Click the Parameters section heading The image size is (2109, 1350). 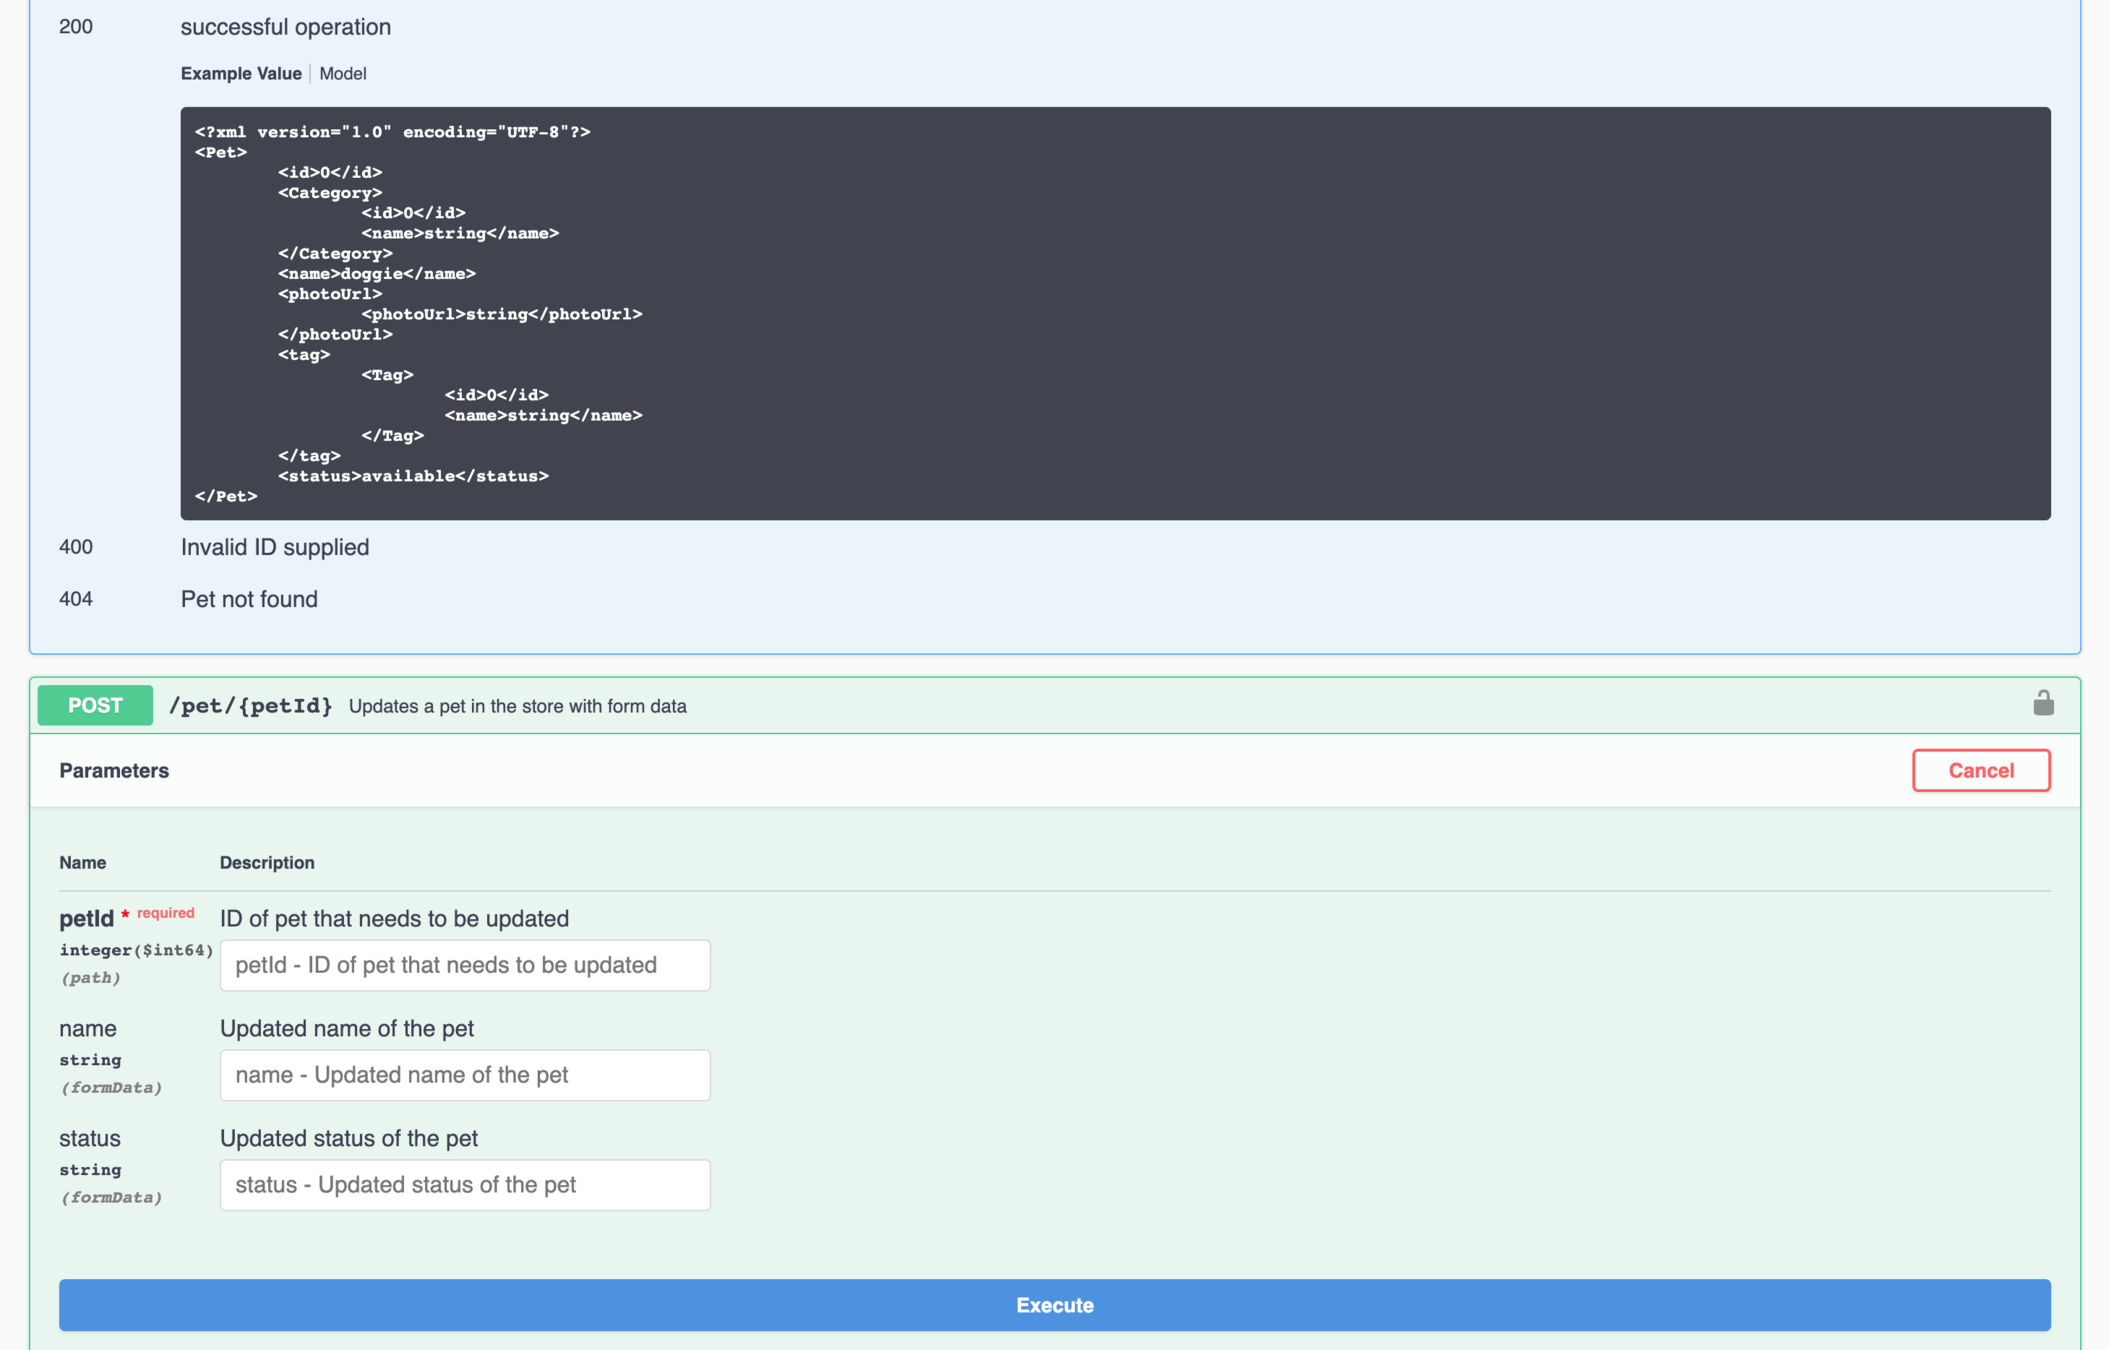click(114, 770)
